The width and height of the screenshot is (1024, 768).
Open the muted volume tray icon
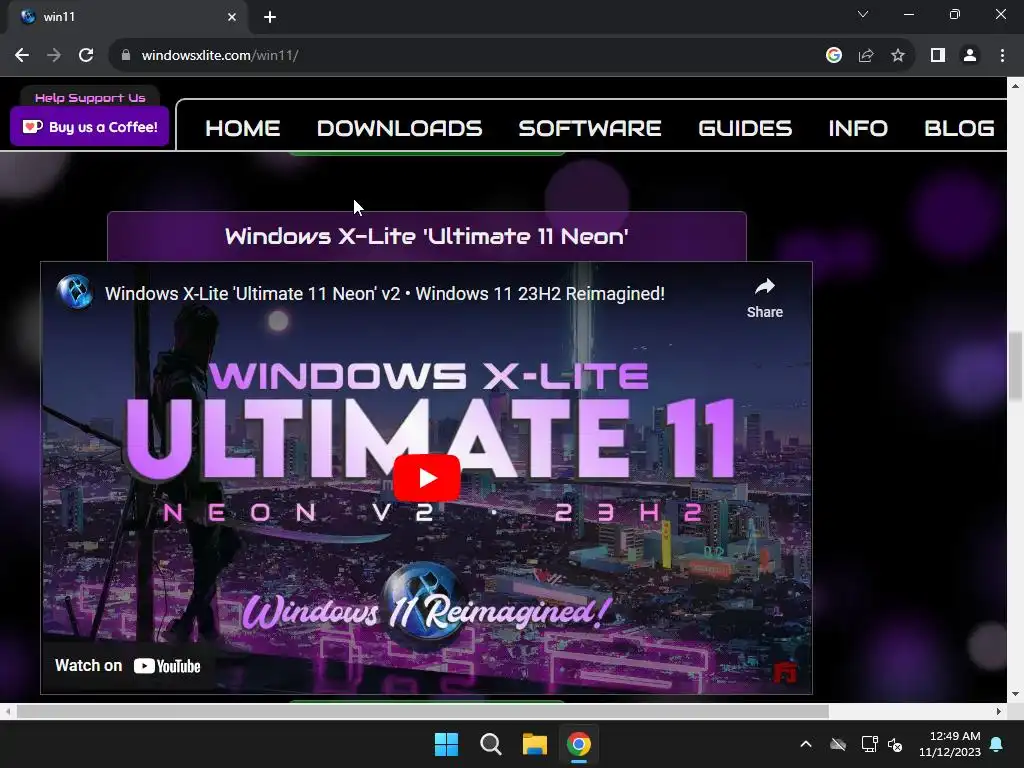(x=895, y=744)
